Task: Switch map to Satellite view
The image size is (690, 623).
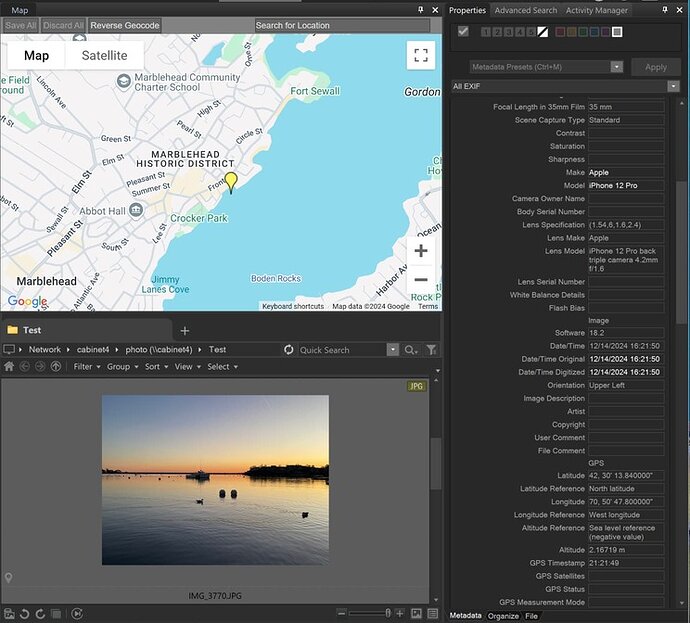Action: pyautogui.click(x=104, y=56)
